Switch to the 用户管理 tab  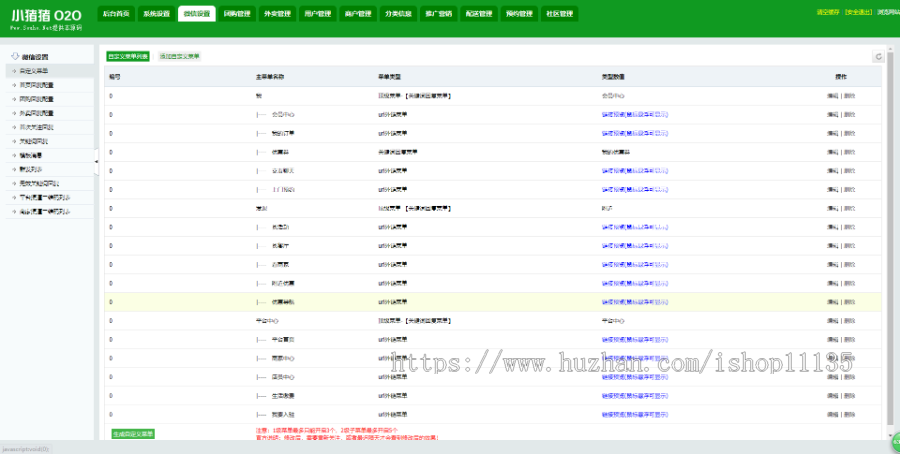(x=317, y=14)
